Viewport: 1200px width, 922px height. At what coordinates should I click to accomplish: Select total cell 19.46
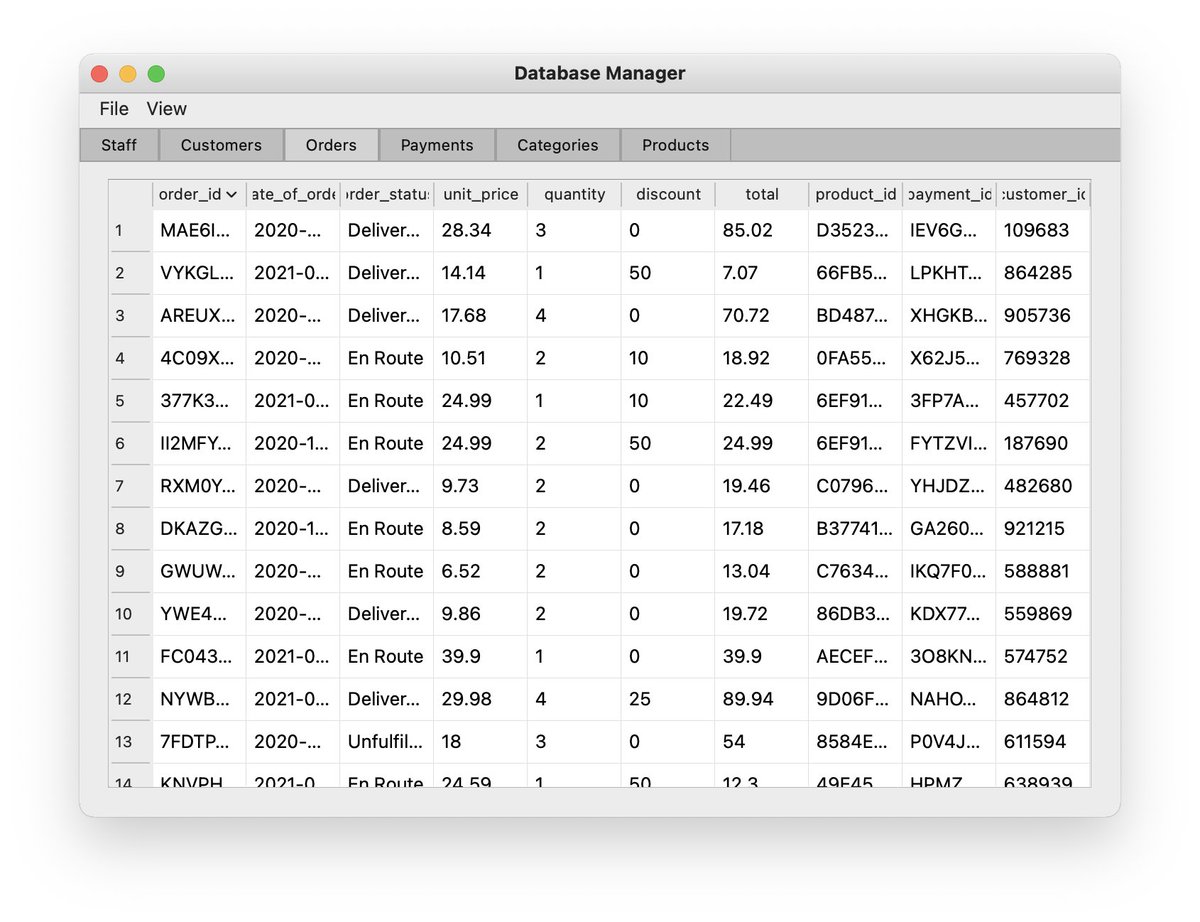762,486
